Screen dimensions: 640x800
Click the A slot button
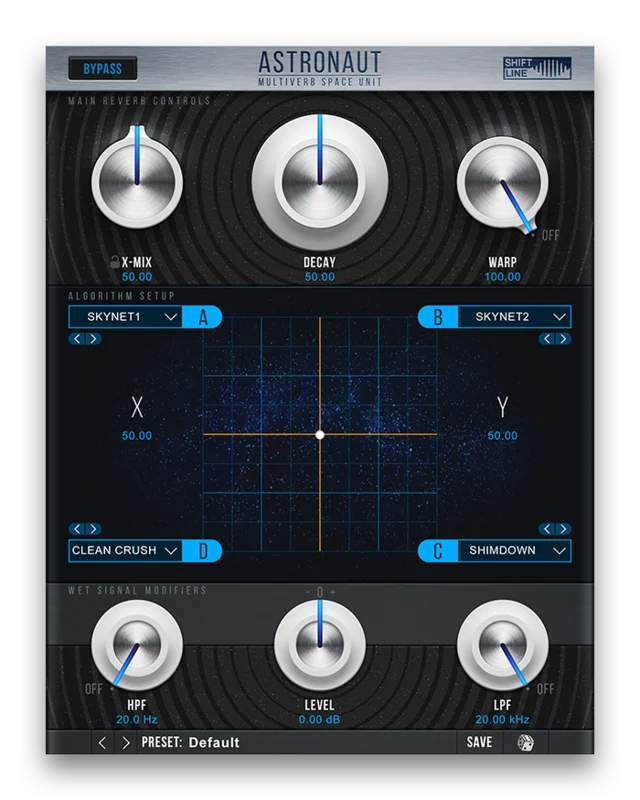point(203,317)
